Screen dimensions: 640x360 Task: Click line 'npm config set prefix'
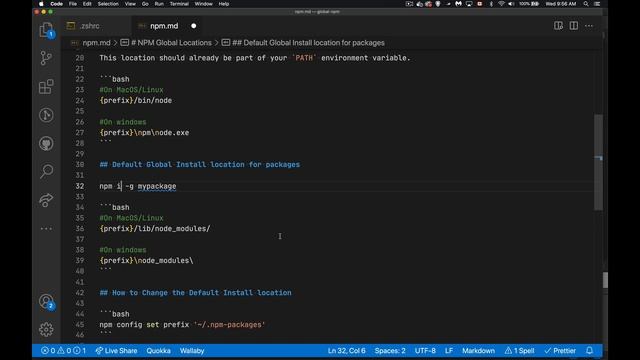point(182,324)
